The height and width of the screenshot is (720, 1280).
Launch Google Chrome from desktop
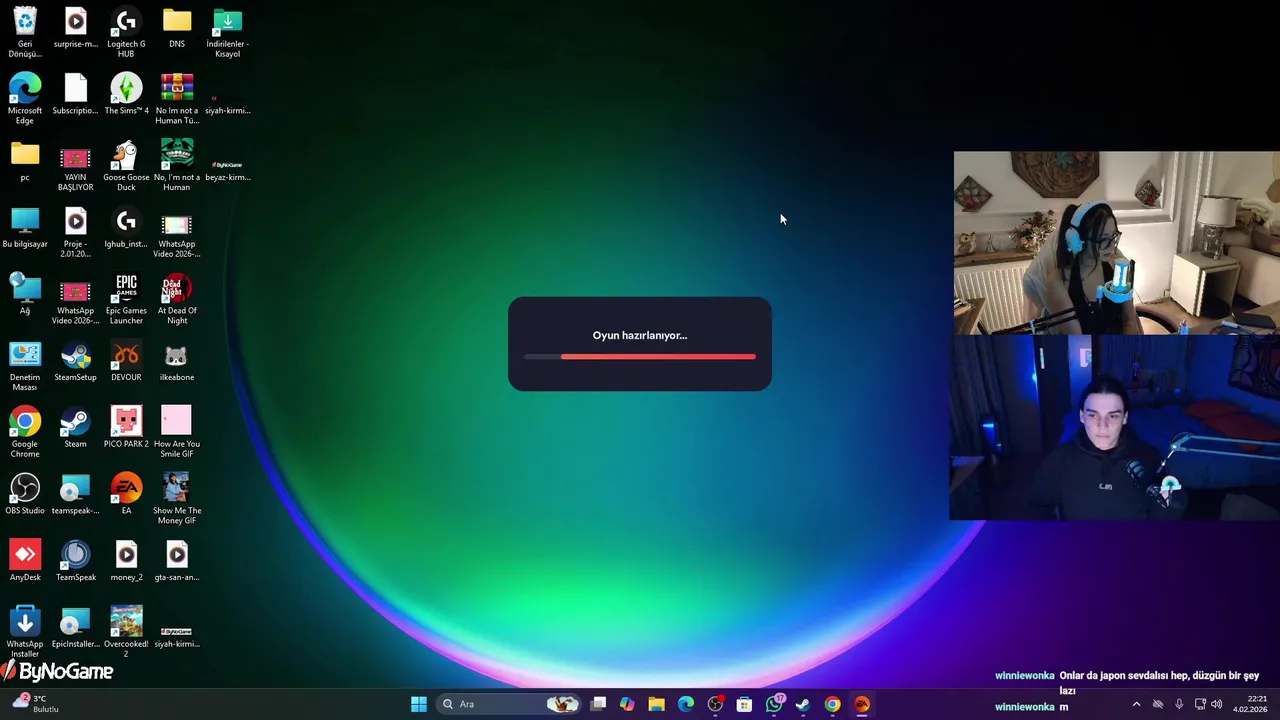pos(25,432)
